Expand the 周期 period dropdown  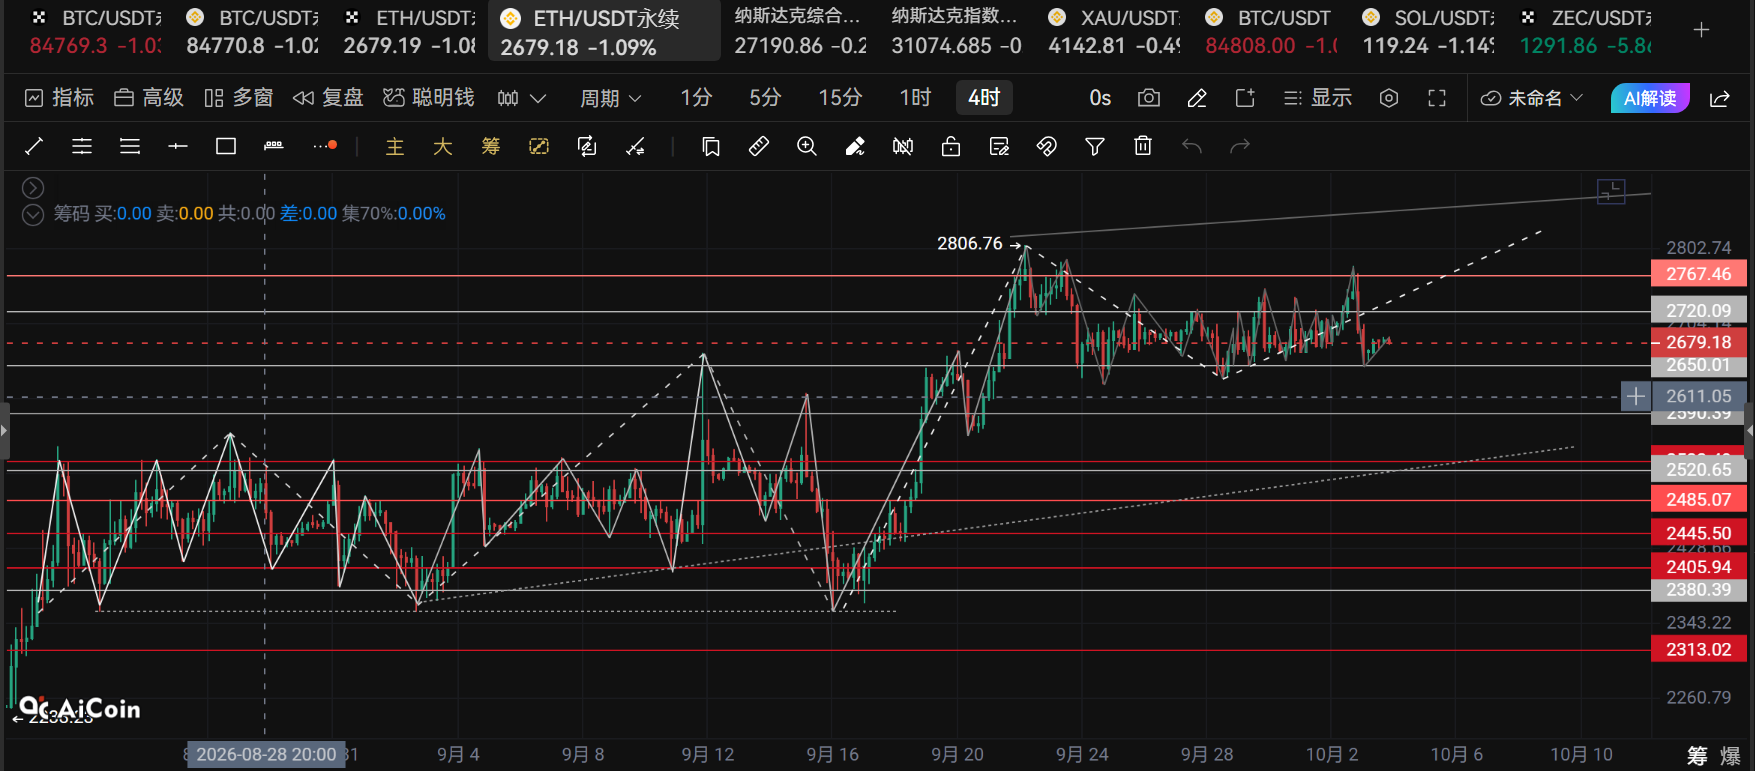coord(611,98)
